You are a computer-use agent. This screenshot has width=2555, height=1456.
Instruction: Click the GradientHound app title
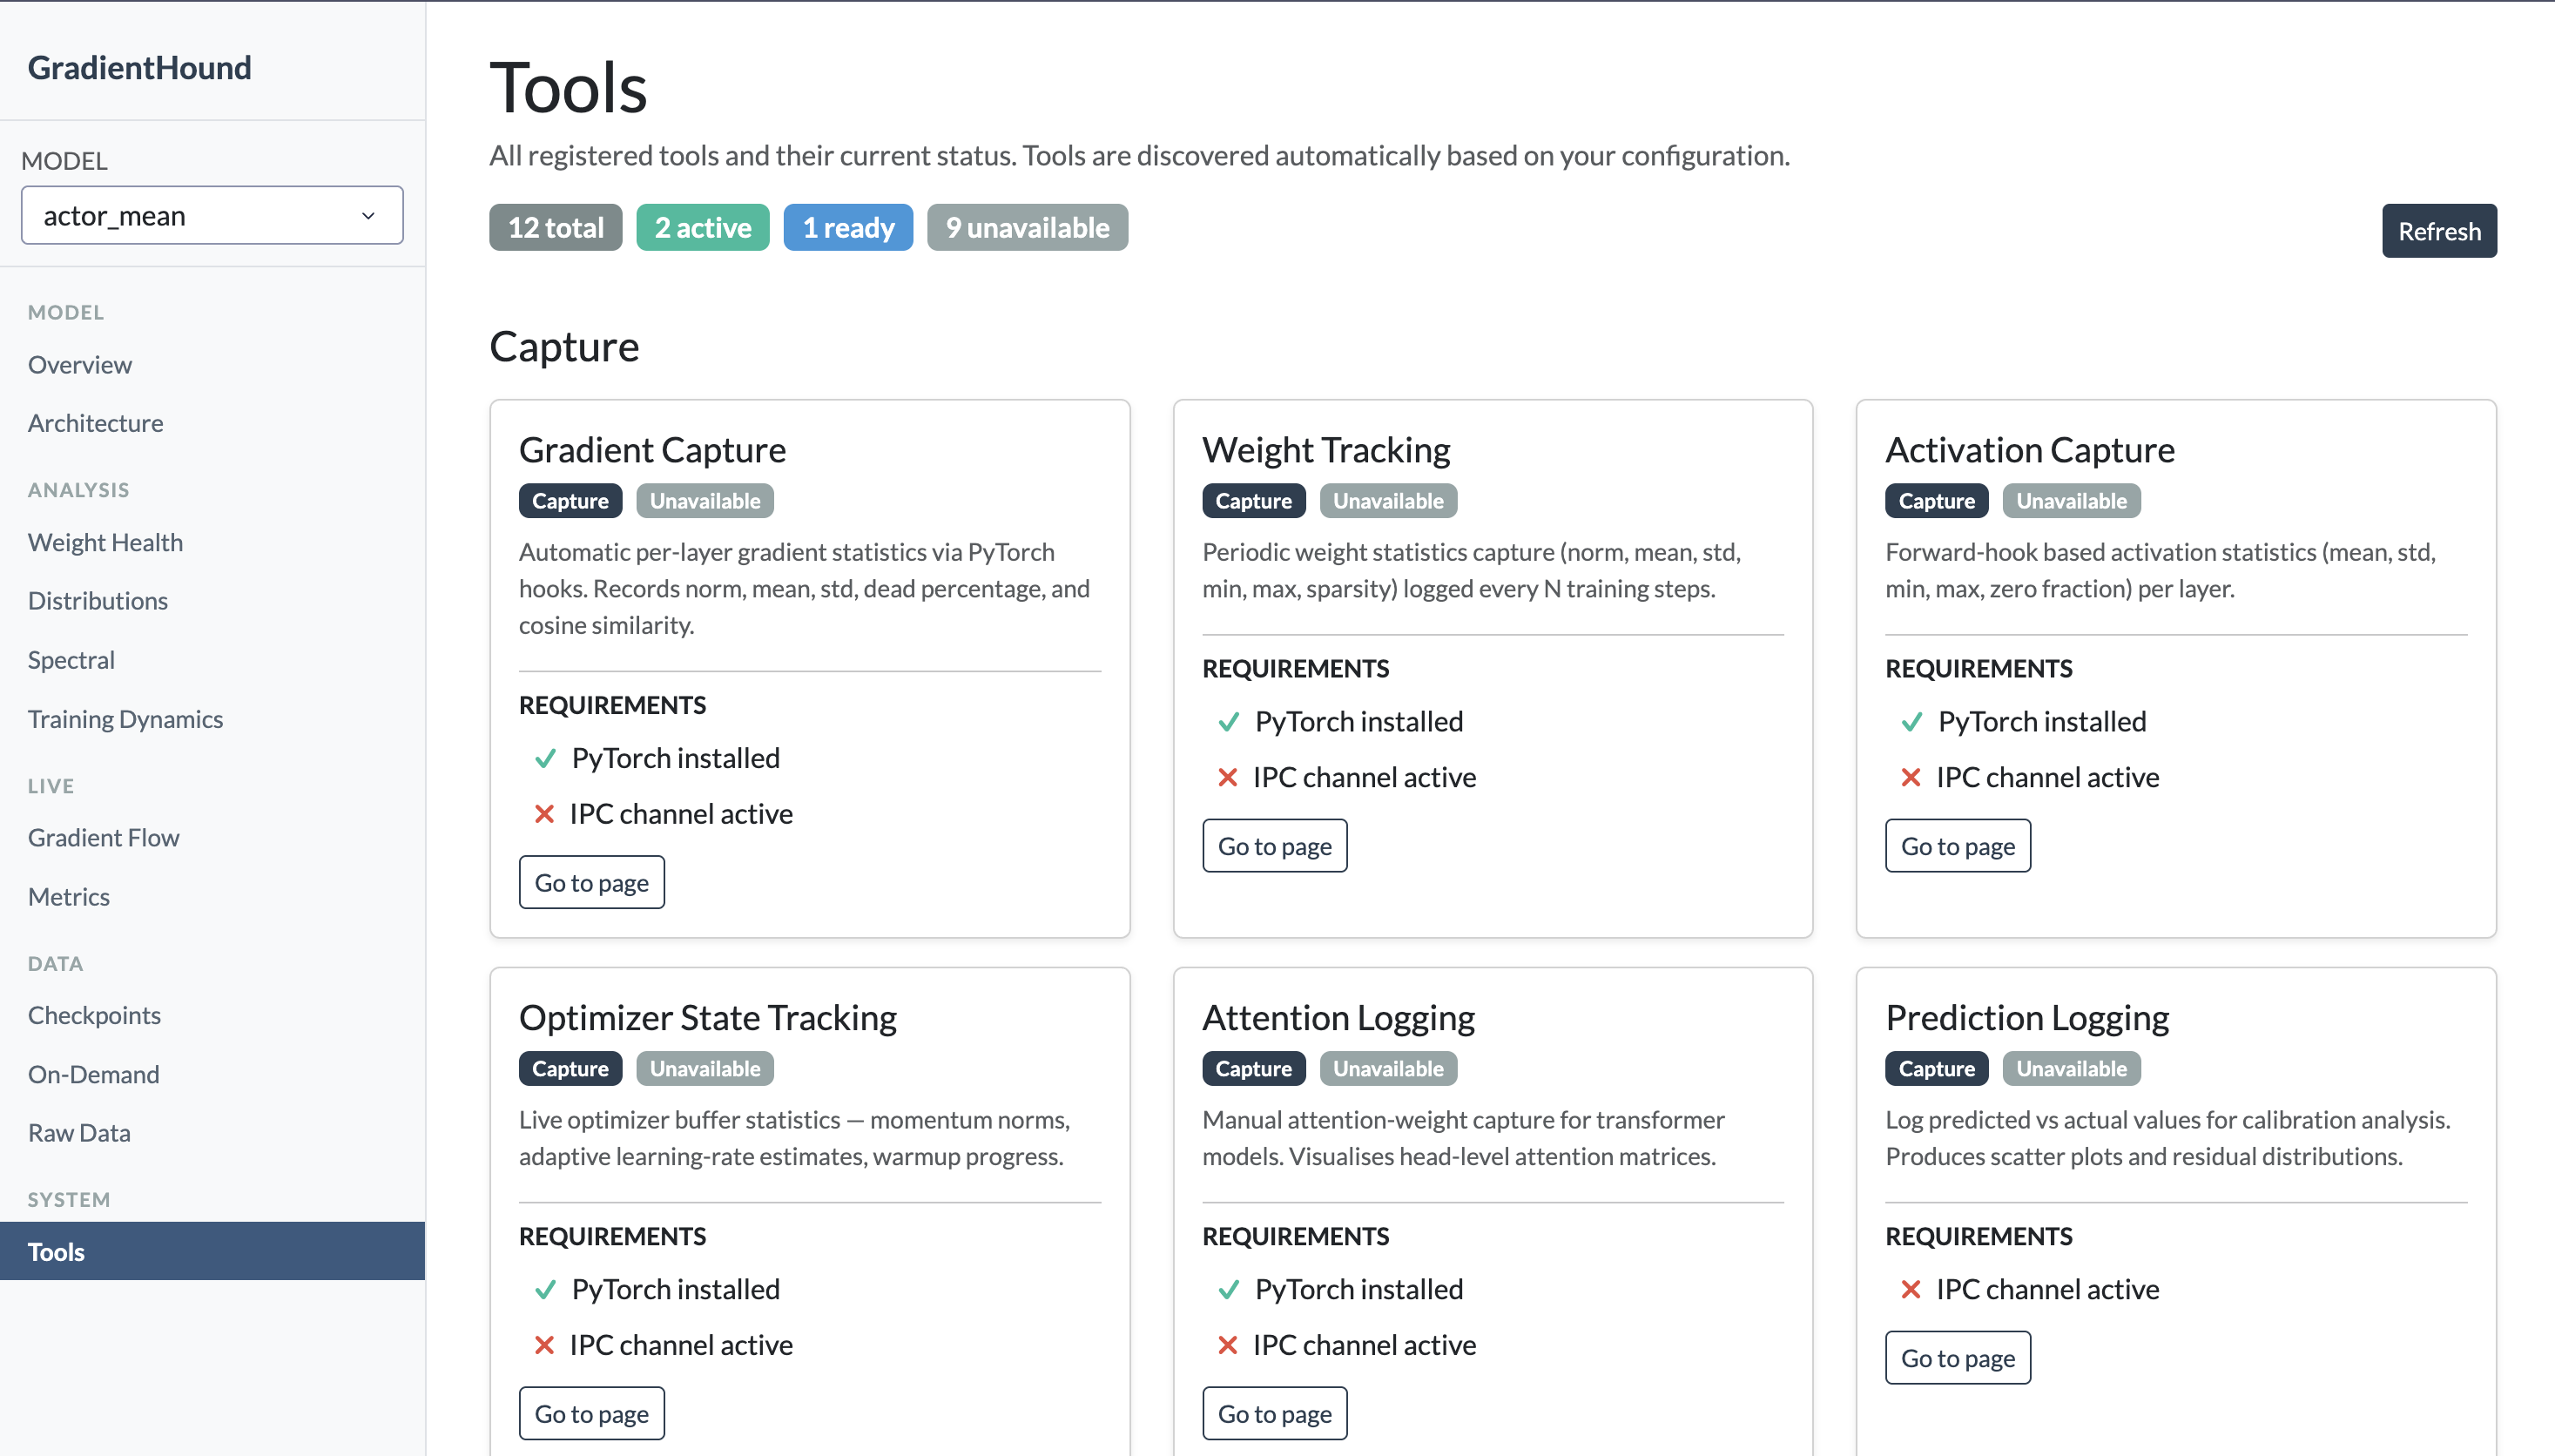click(139, 67)
